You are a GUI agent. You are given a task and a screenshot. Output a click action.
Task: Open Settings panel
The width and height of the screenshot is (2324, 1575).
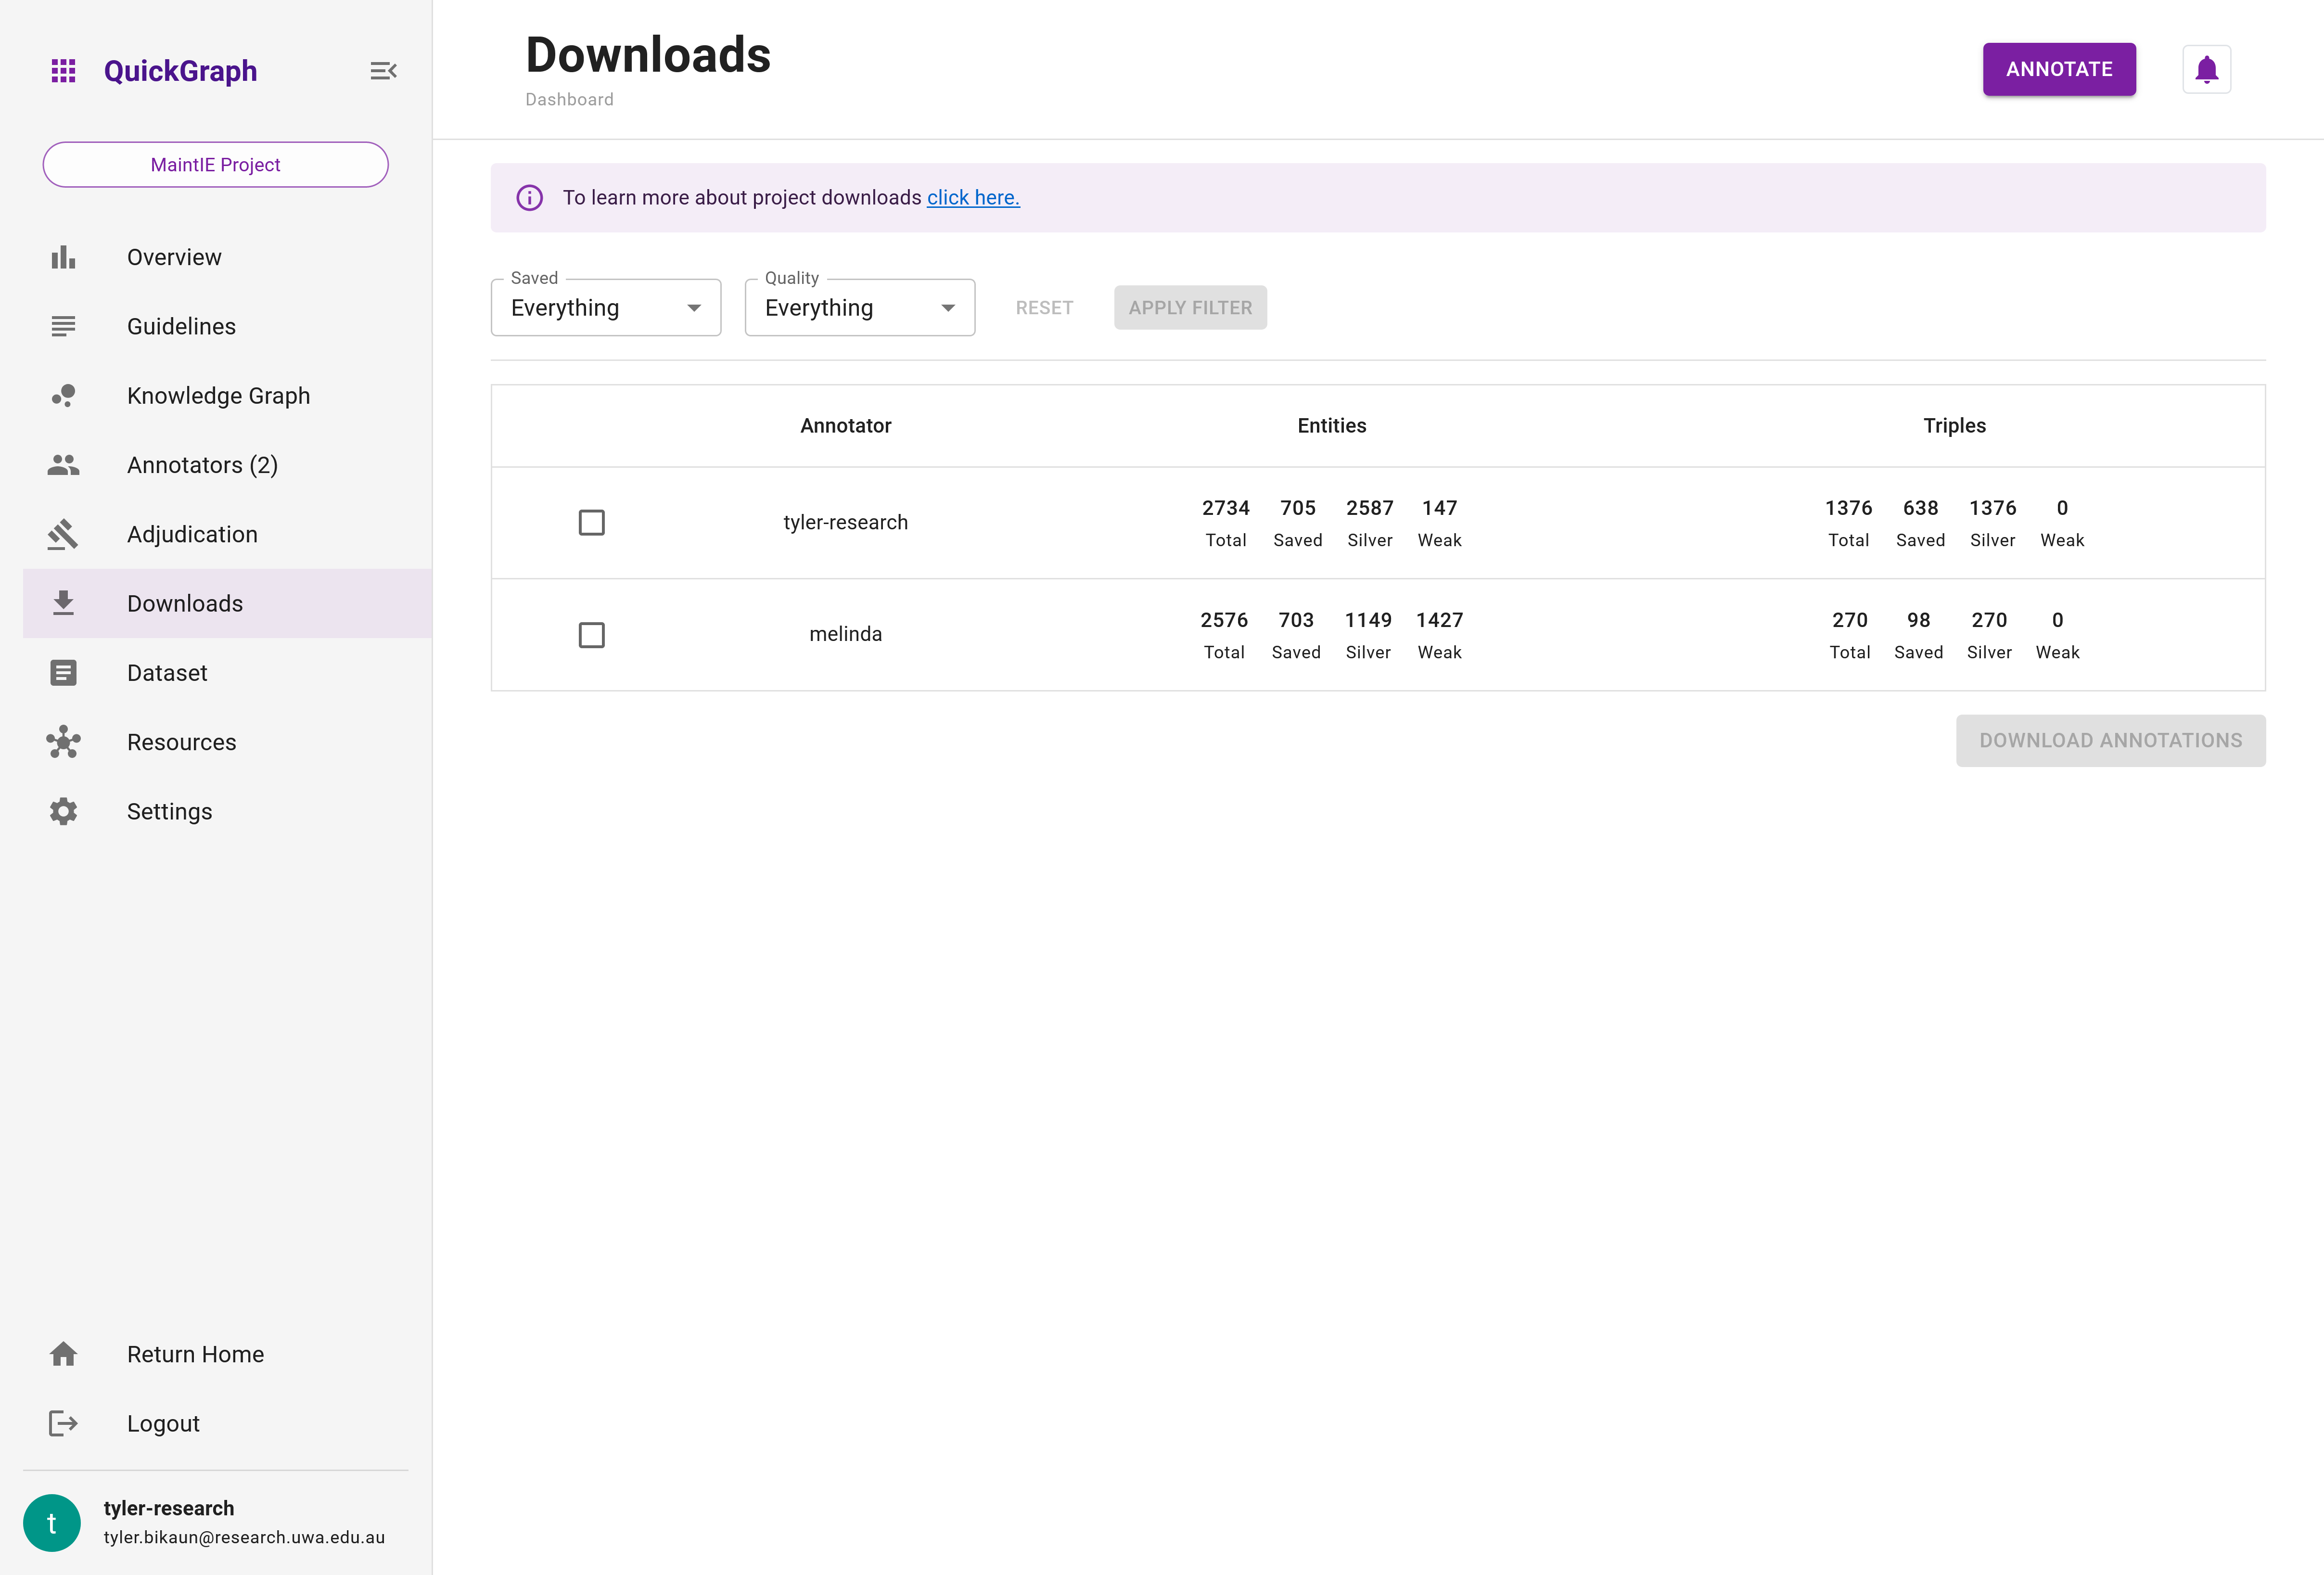click(x=169, y=810)
